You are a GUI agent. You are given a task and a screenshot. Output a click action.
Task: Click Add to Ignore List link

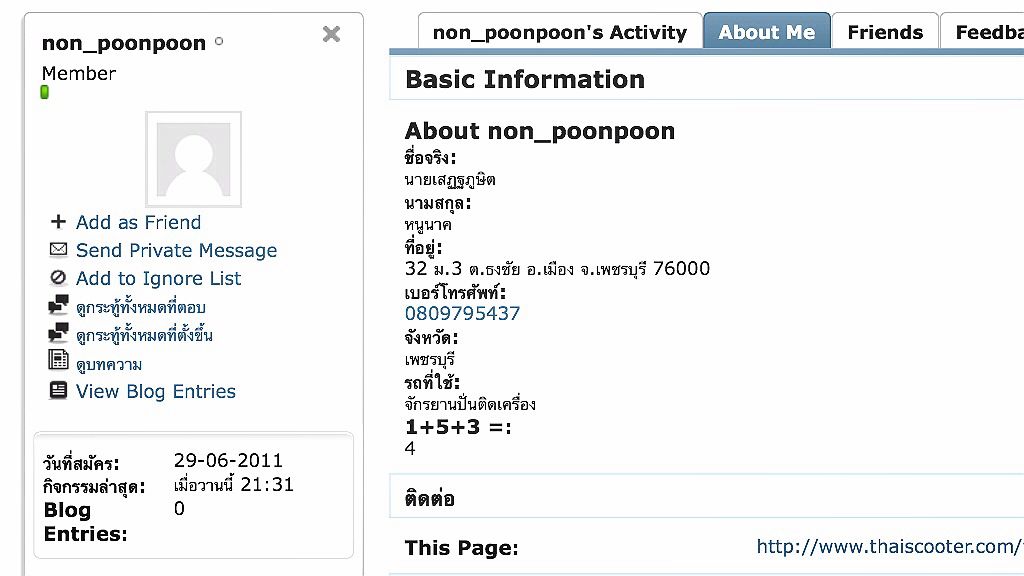pos(158,278)
